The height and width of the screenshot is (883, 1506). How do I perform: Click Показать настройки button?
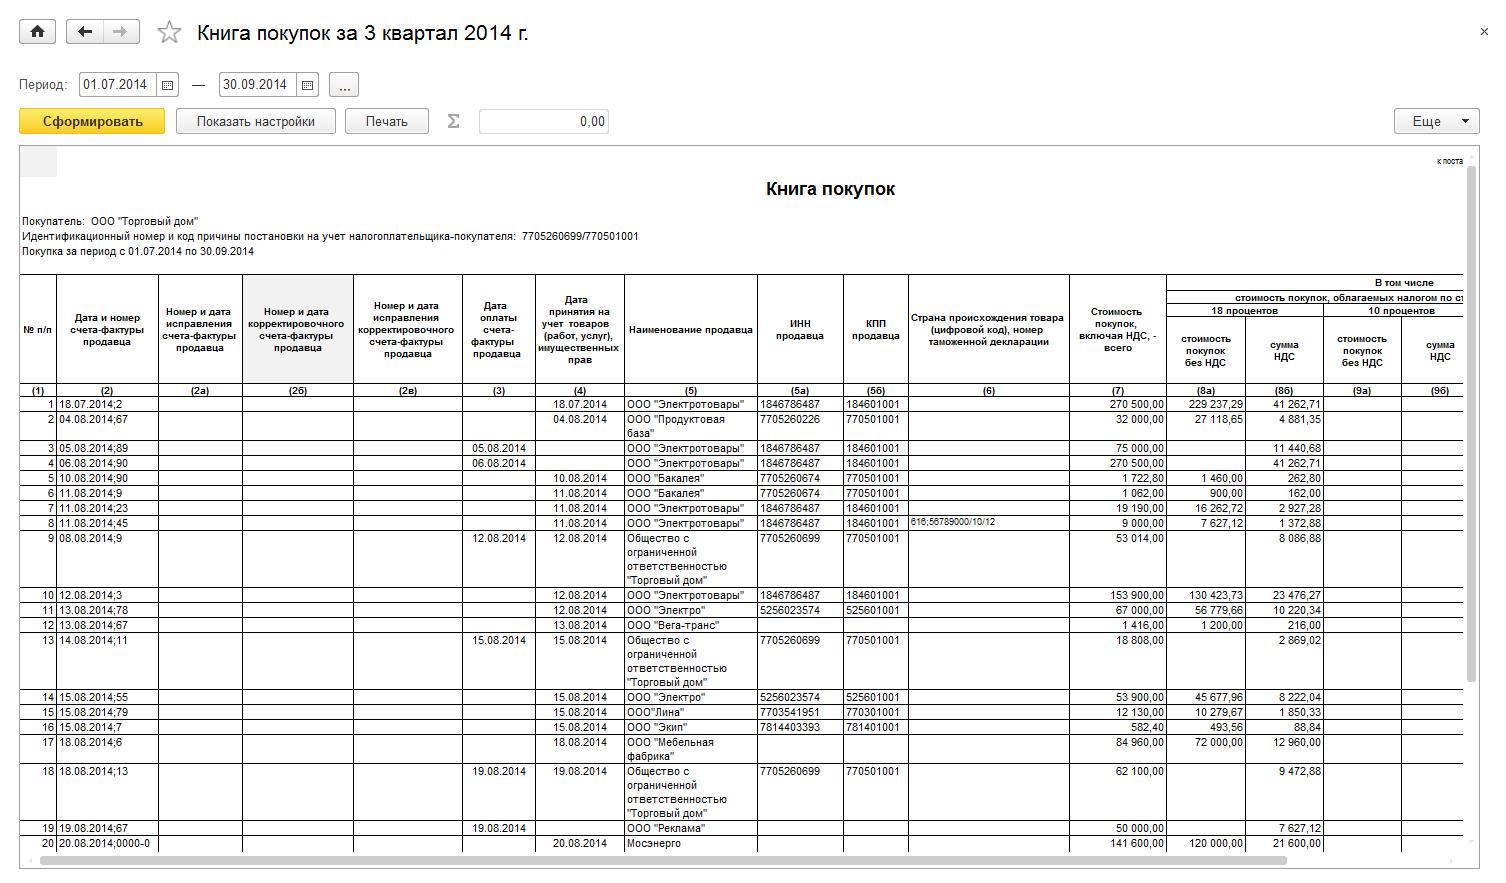(x=256, y=121)
